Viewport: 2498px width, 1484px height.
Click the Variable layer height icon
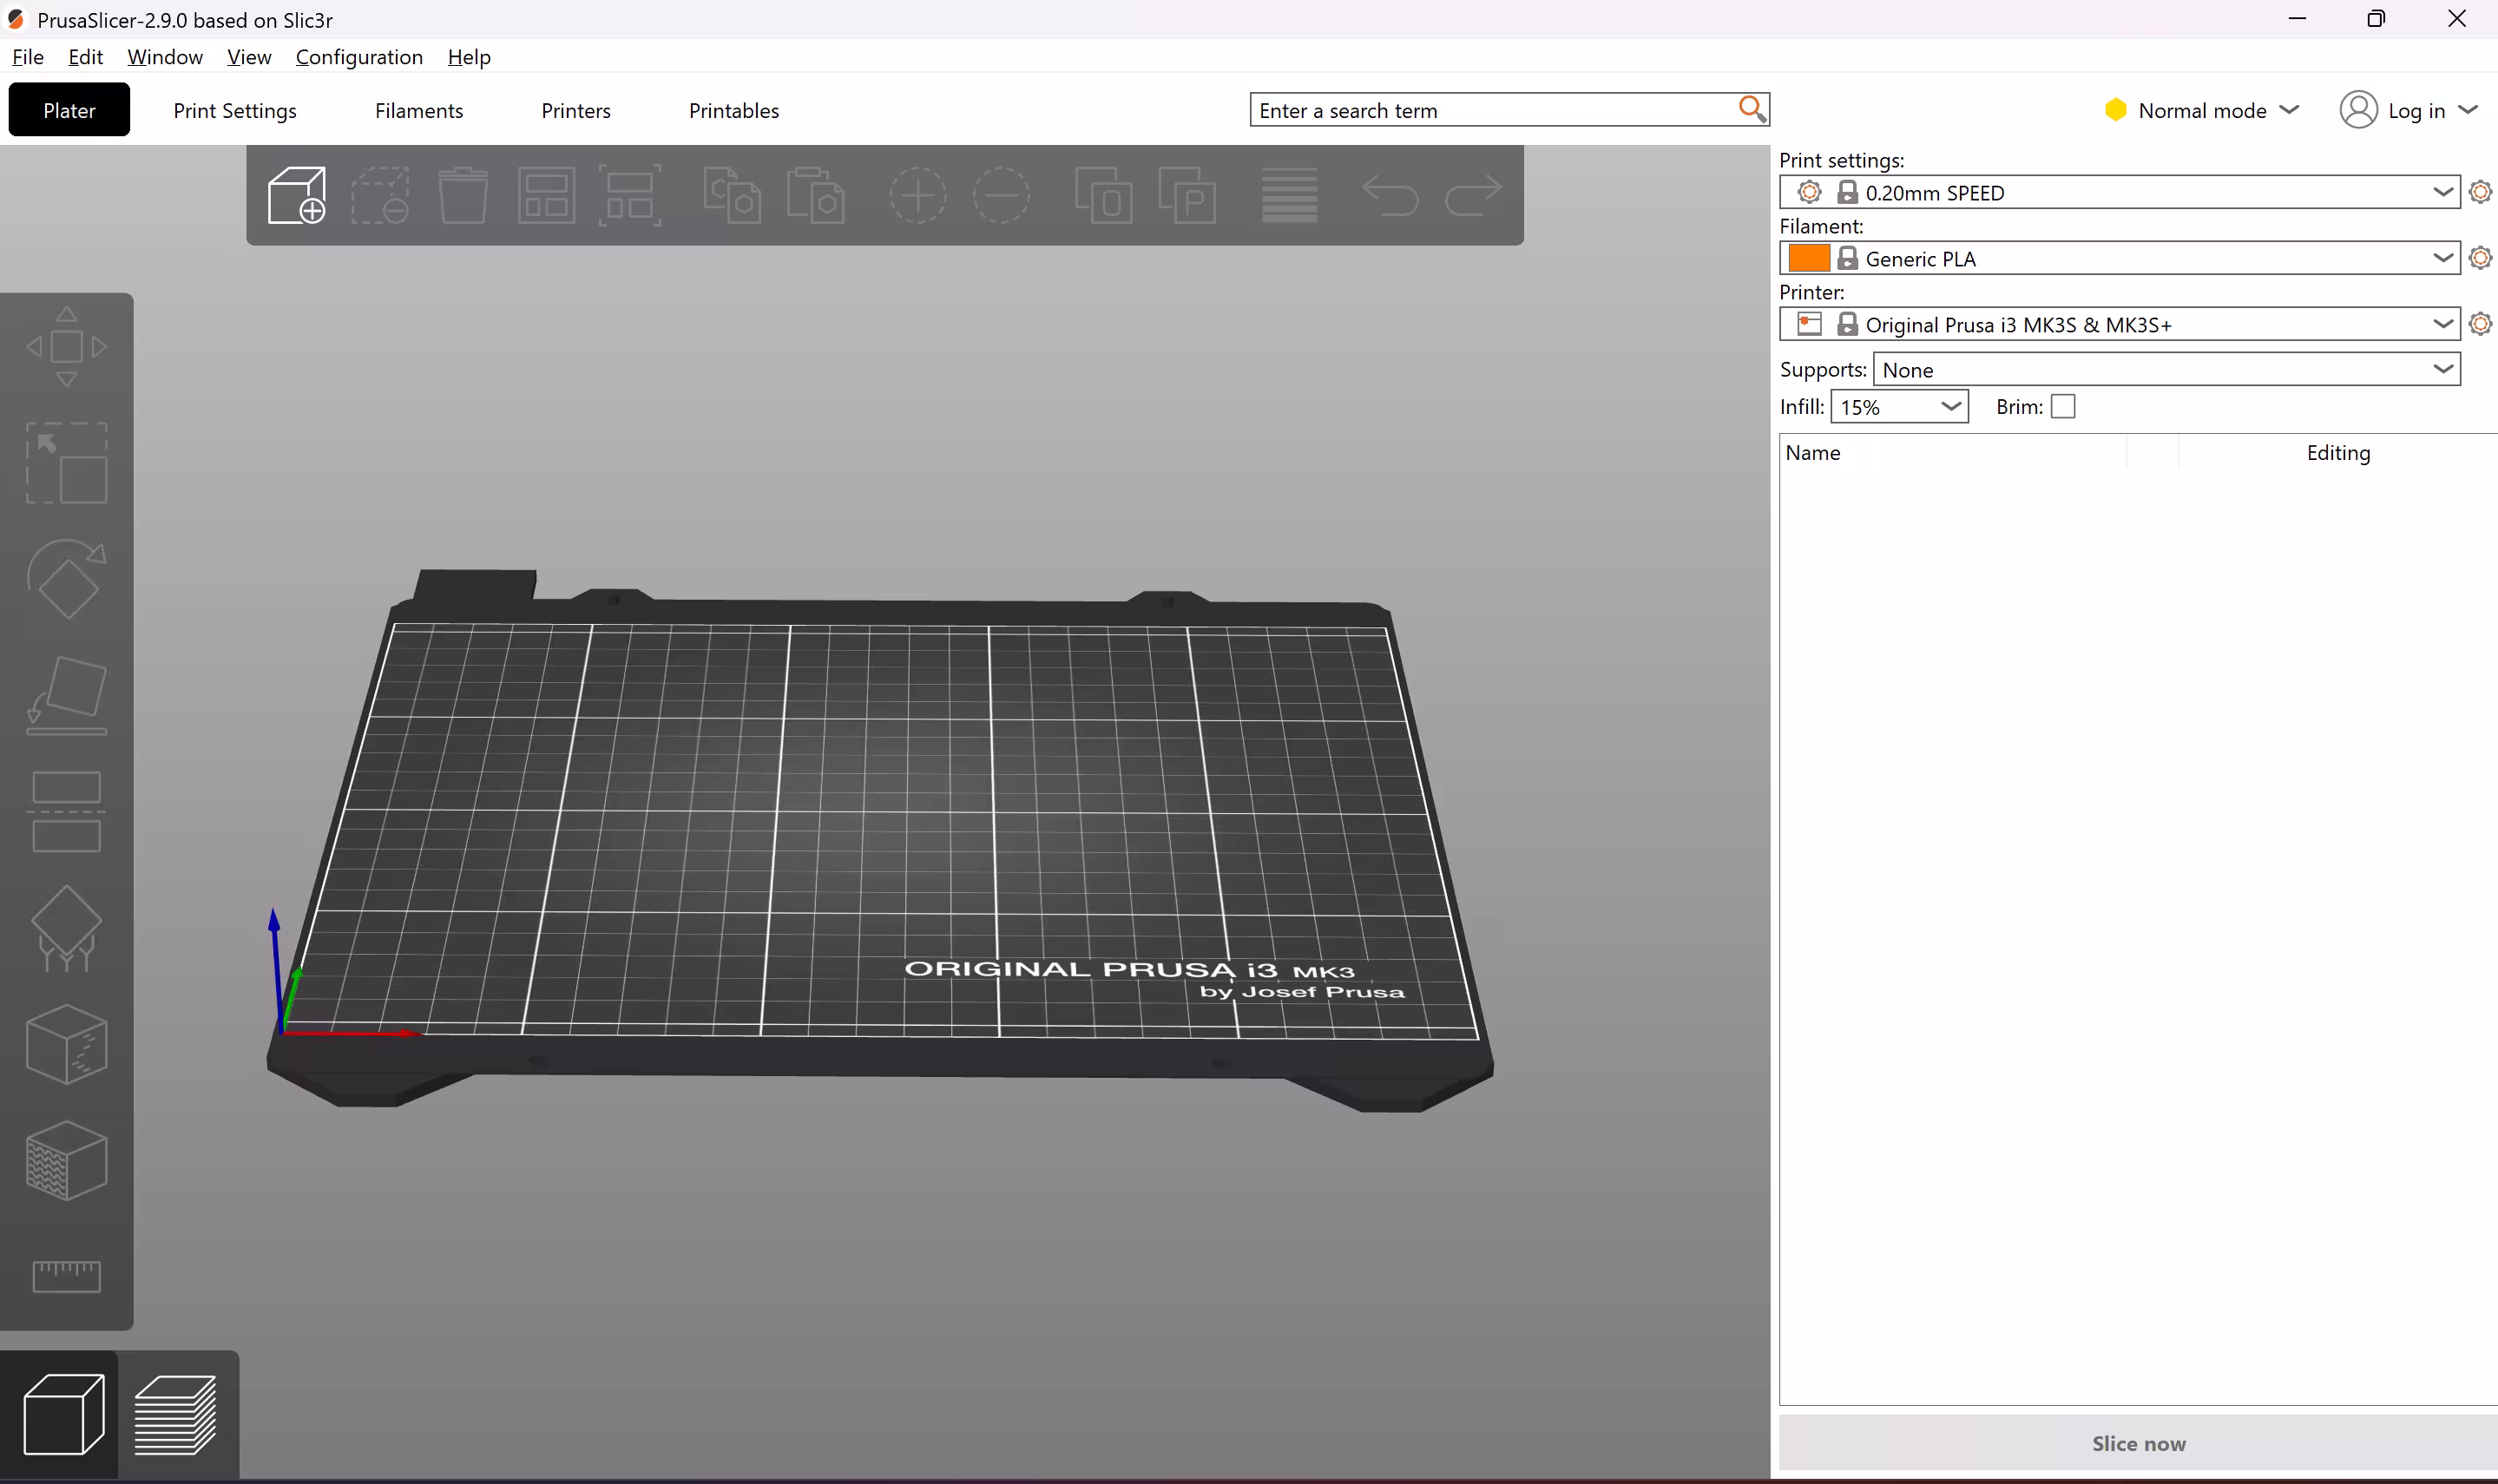(1289, 194)
